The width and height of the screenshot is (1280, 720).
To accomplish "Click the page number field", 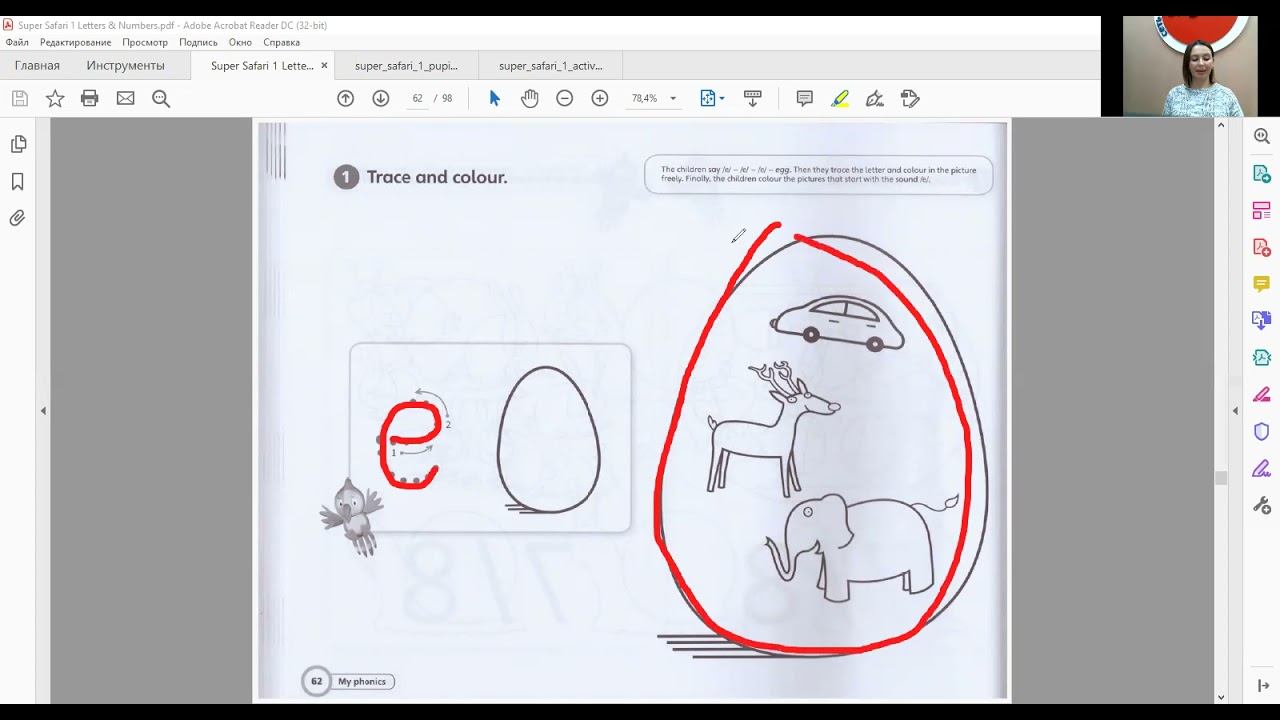I will point(417,98).
